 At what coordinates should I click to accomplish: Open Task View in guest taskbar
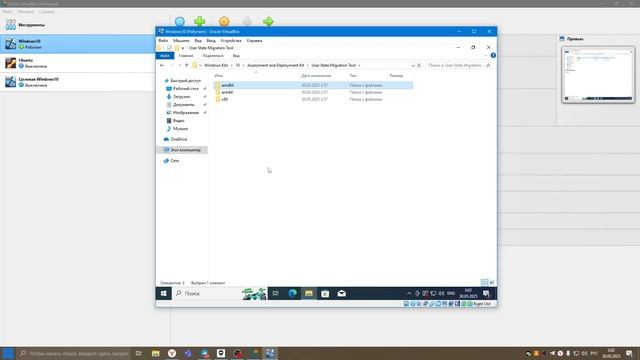(276, 293)
